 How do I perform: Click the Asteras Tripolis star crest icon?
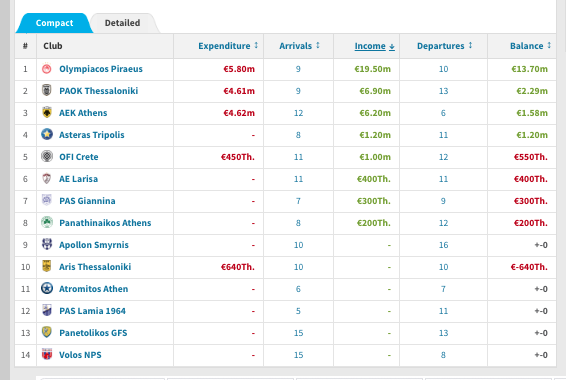click(47, 134)
